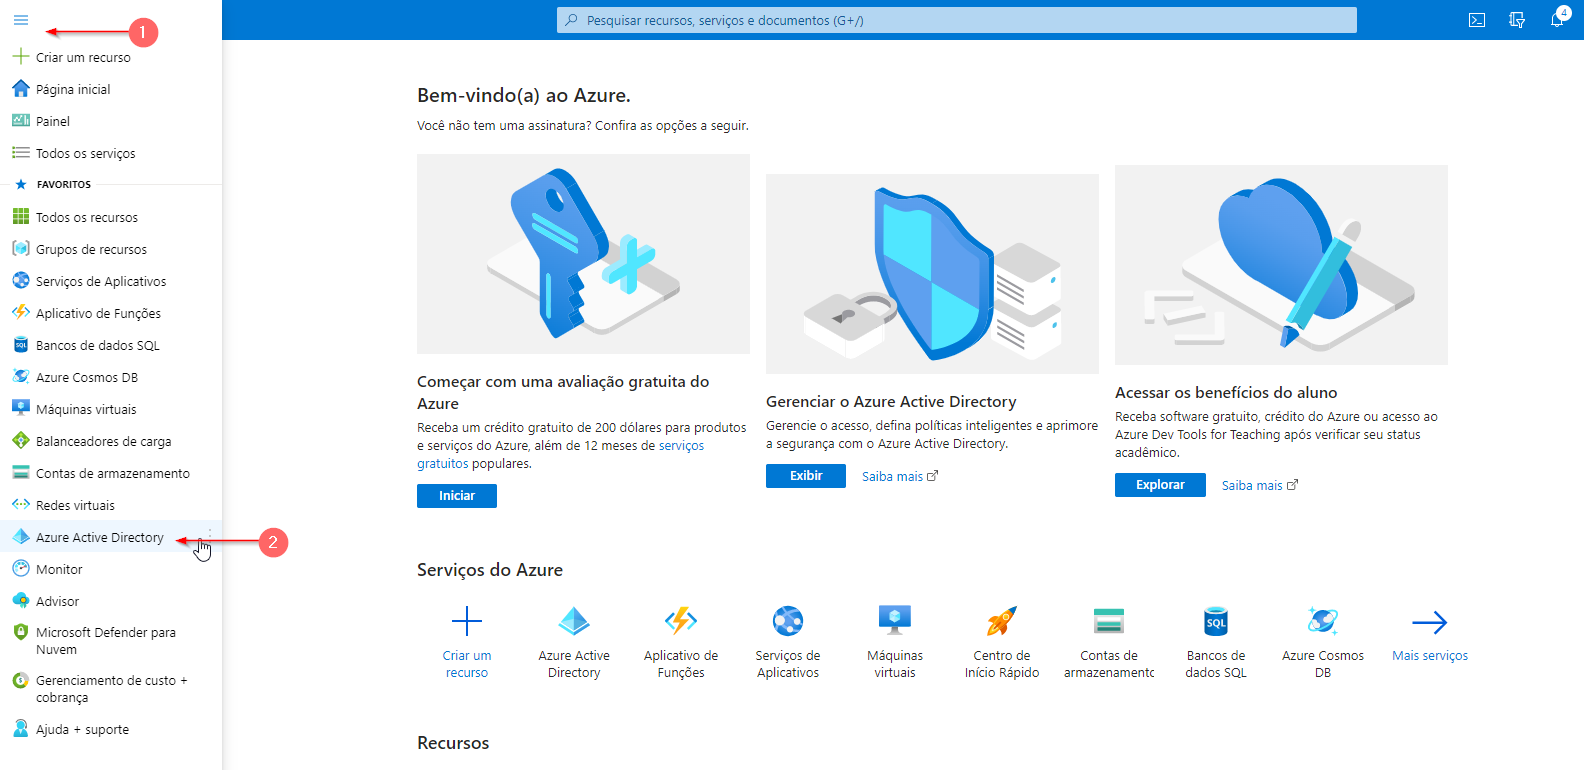Click the Máquinas virtuais sidebar icon
This screenshot has width=1584, height=770.
coord(20,409)
